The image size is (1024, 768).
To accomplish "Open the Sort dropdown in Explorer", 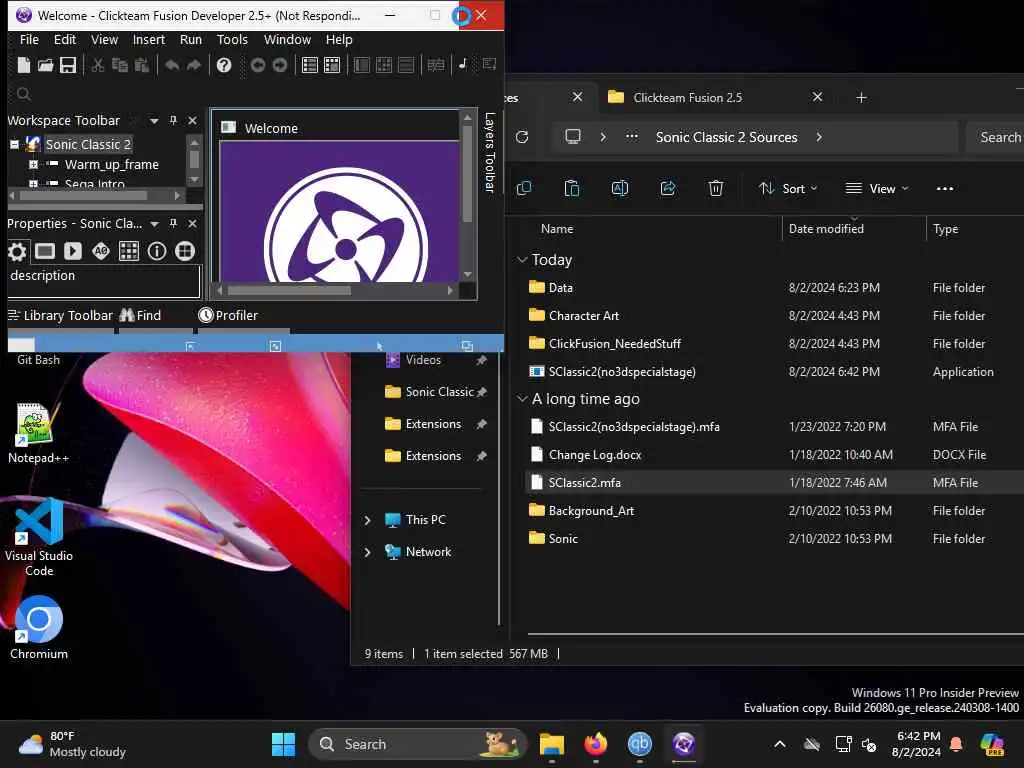I will pos(788,189).
